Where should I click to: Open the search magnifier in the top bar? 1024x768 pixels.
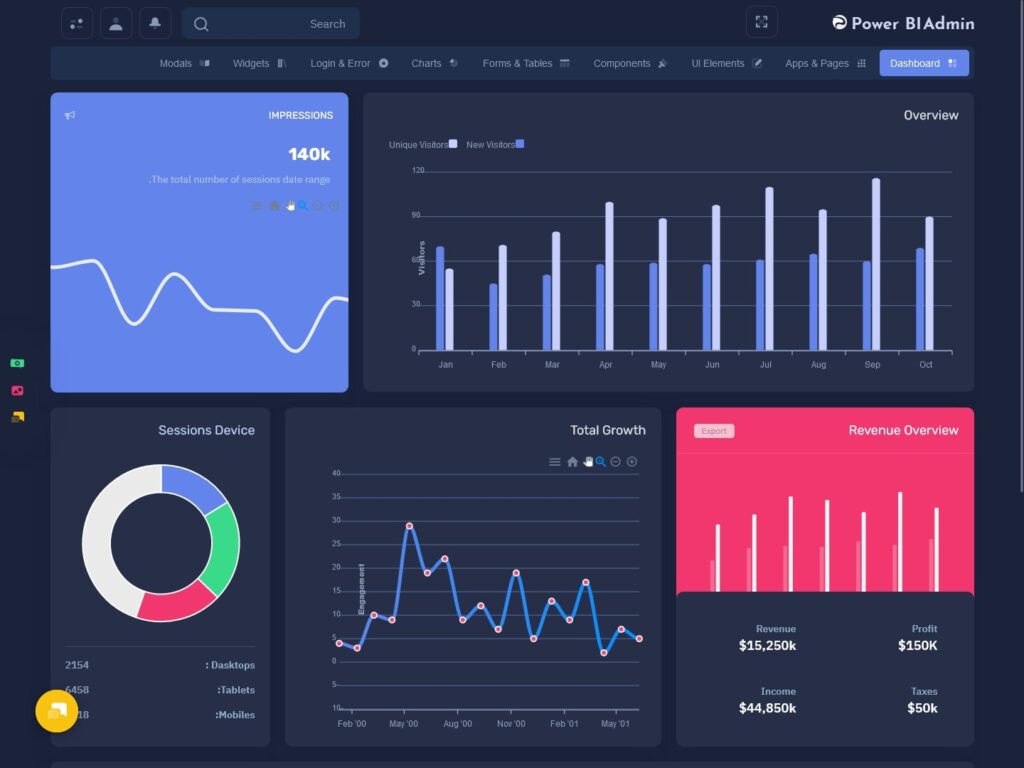203,23
